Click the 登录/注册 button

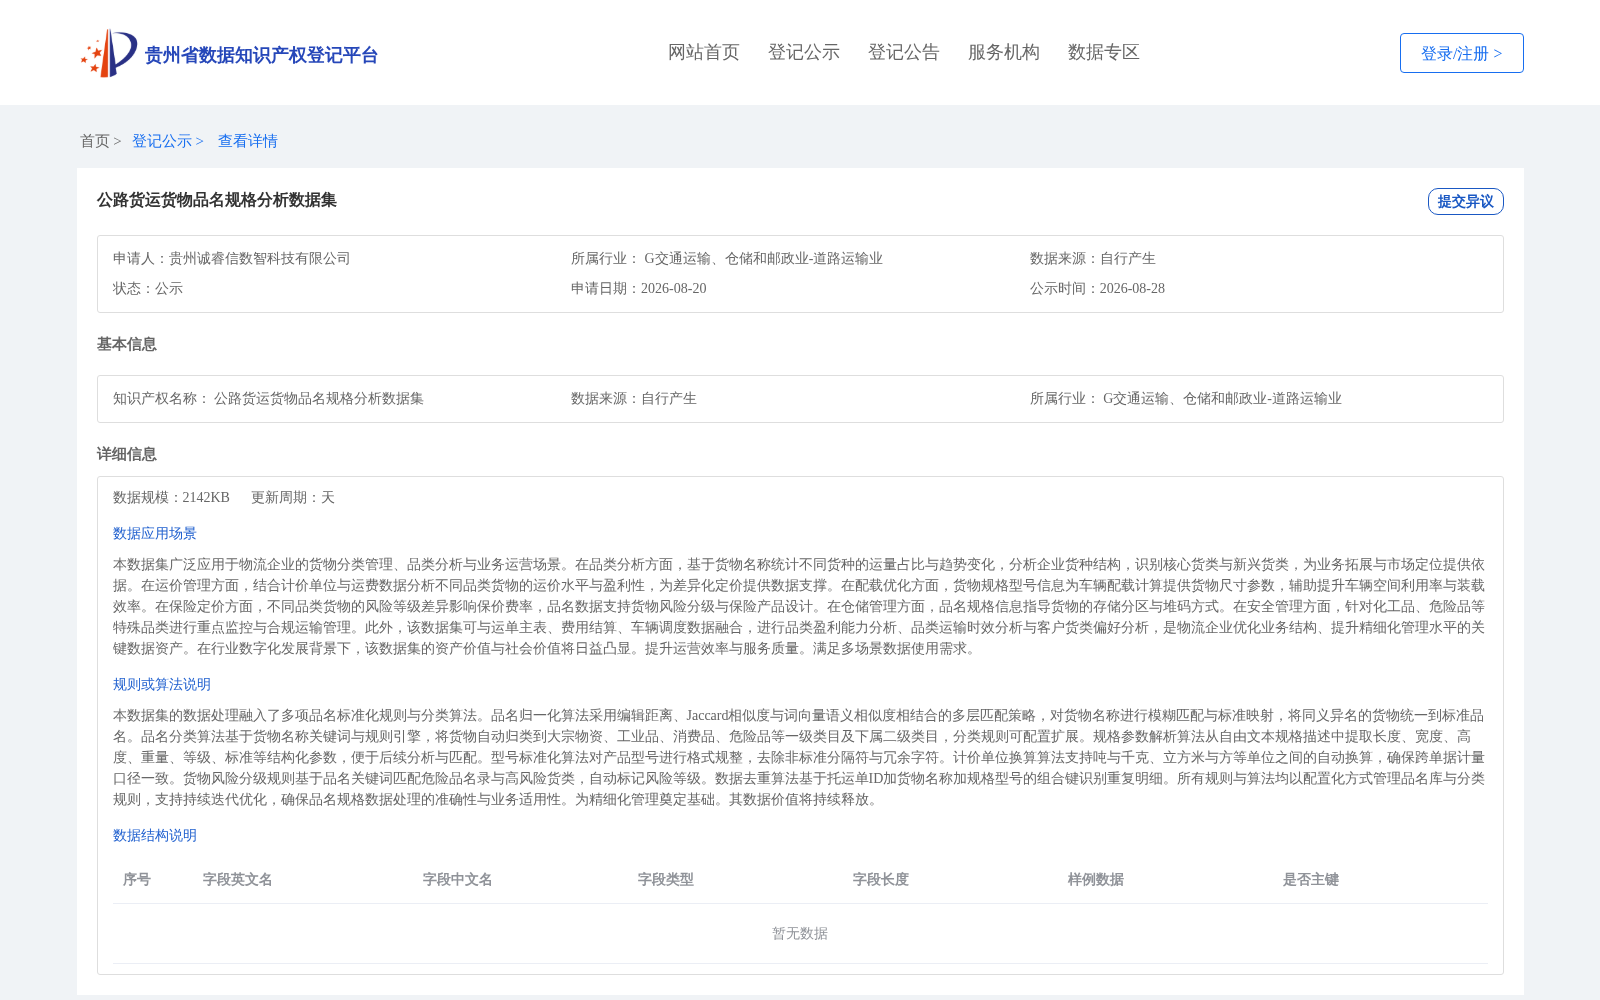coord(1461,53)
